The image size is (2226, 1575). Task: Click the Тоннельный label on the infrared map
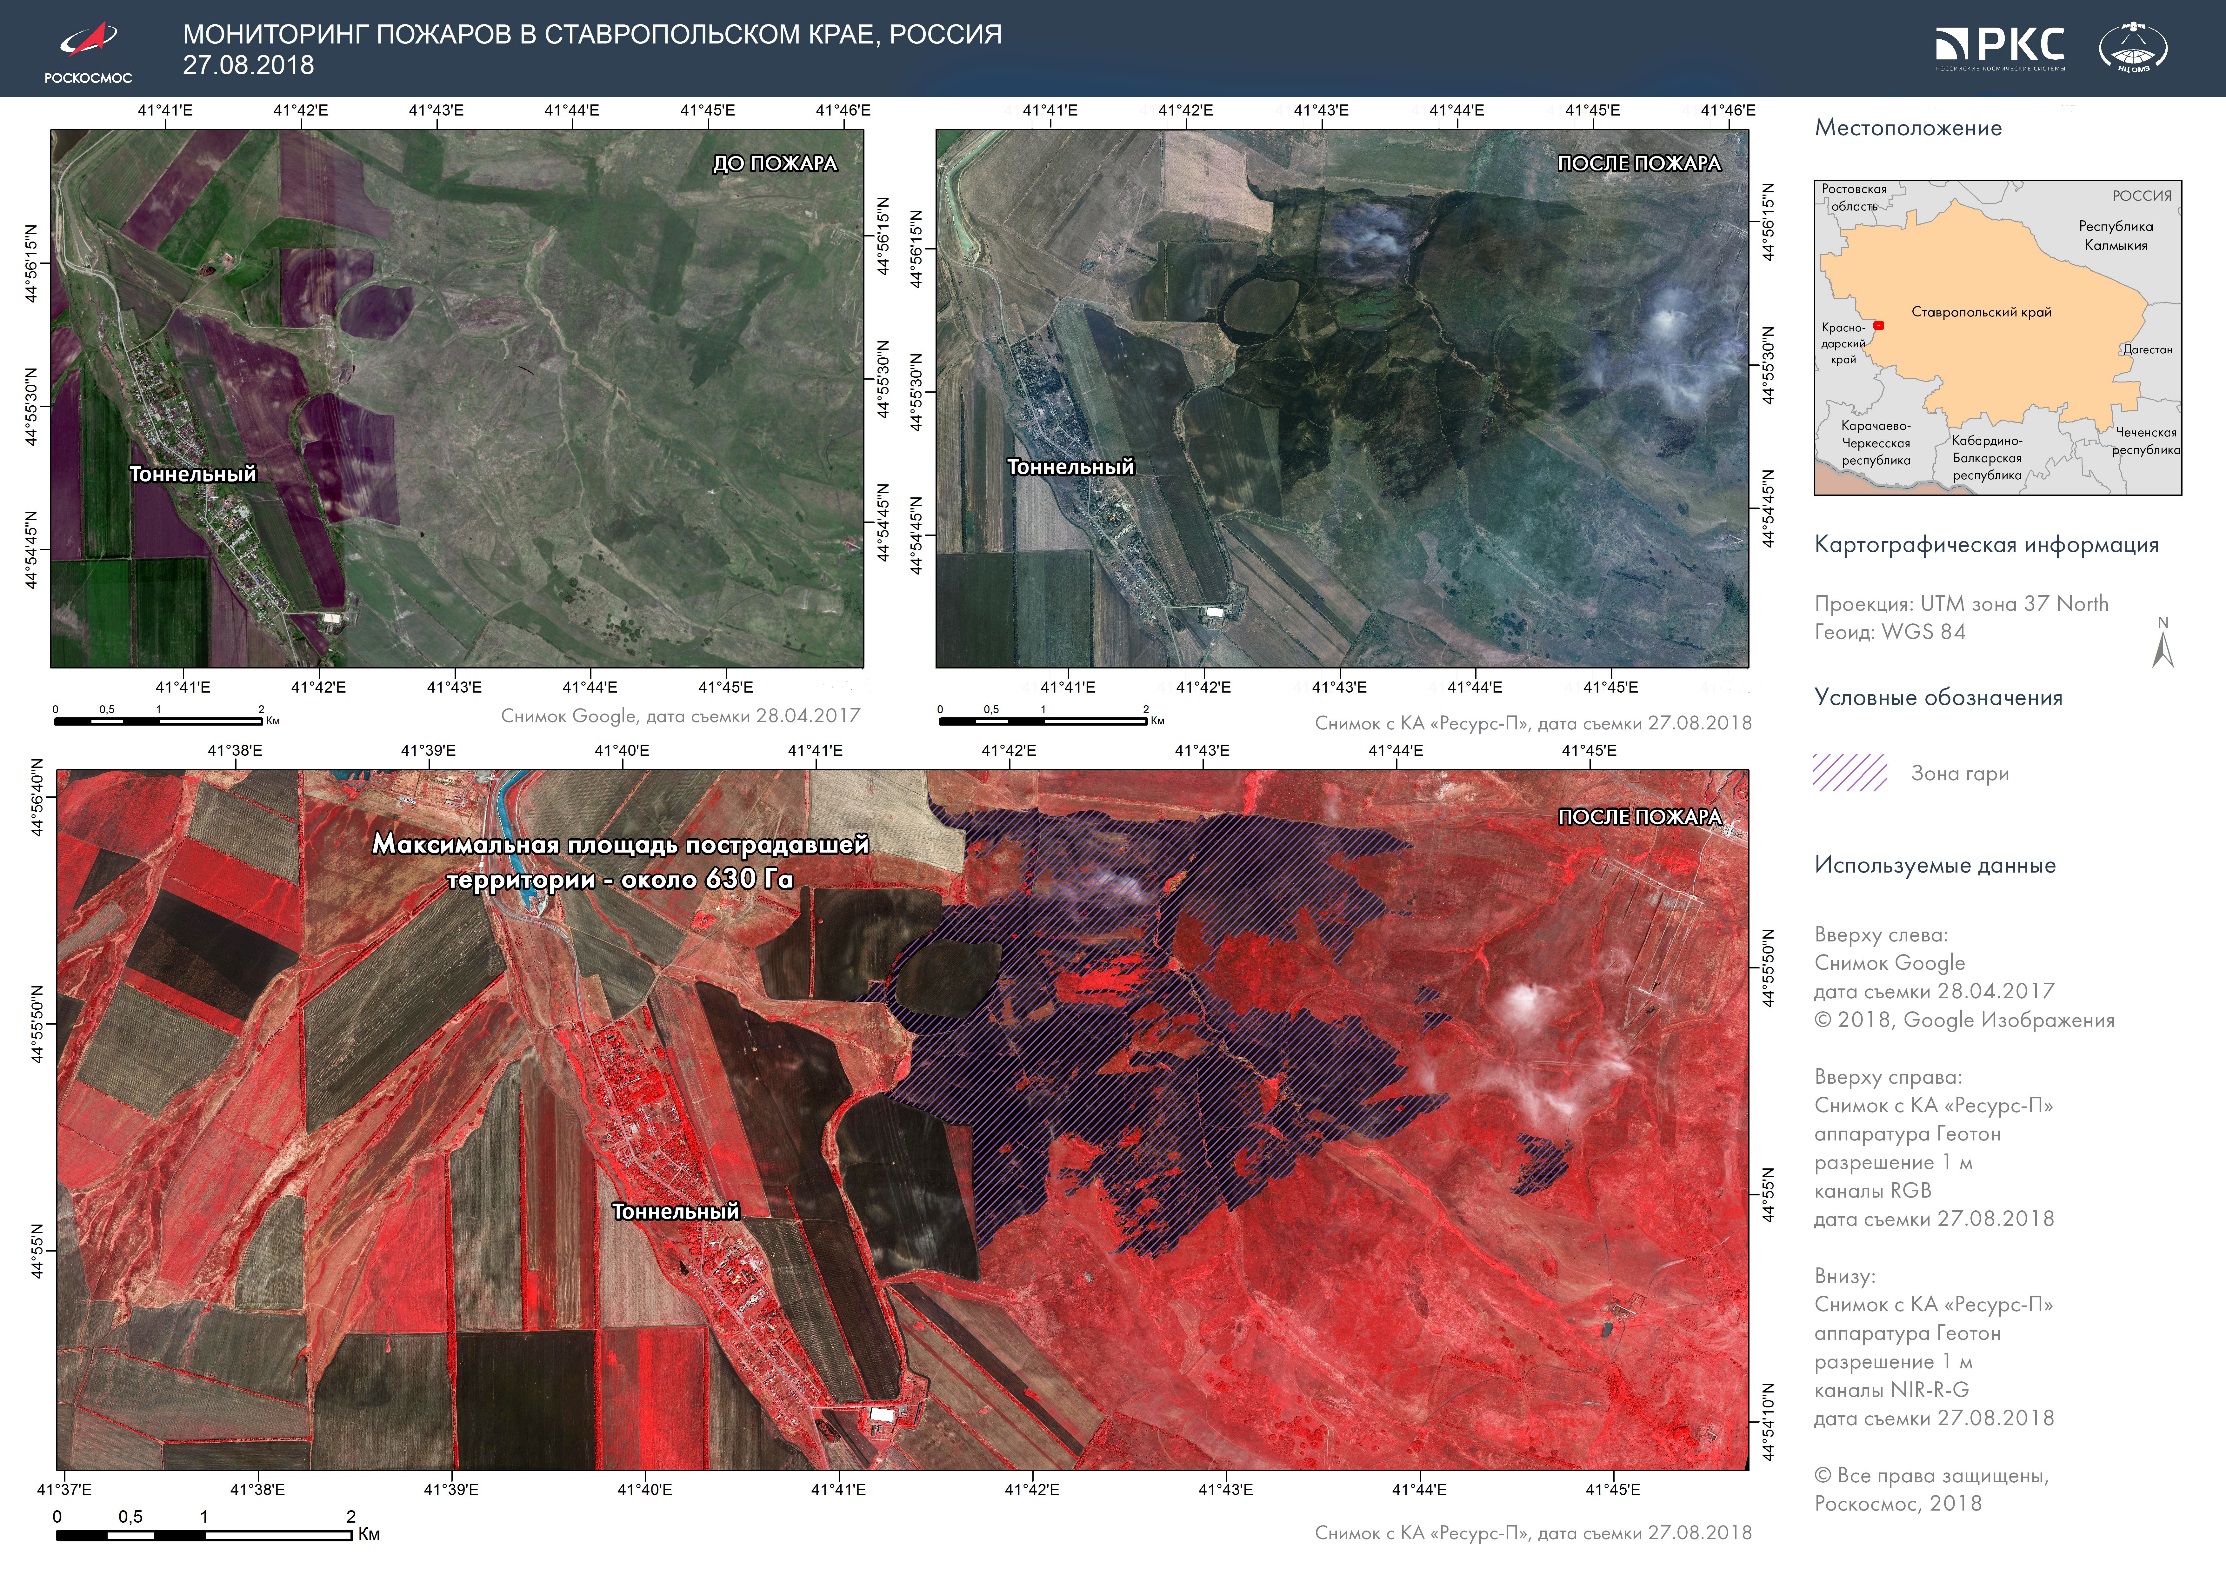coord(675,1211)
